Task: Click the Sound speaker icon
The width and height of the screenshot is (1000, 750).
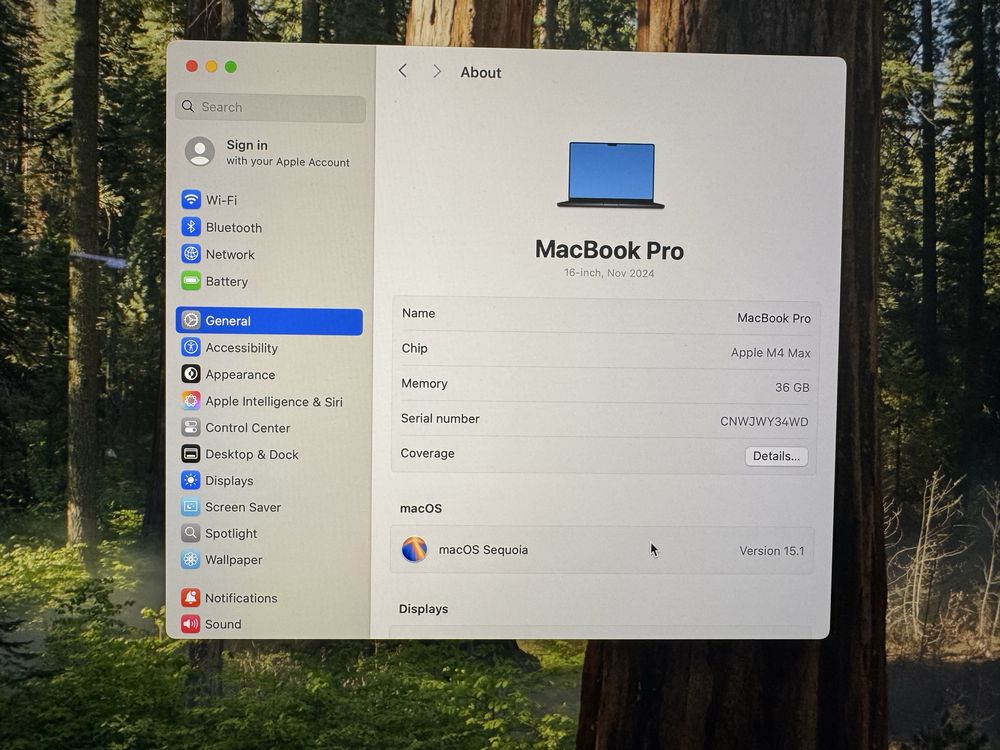Action: coord(191,624)
